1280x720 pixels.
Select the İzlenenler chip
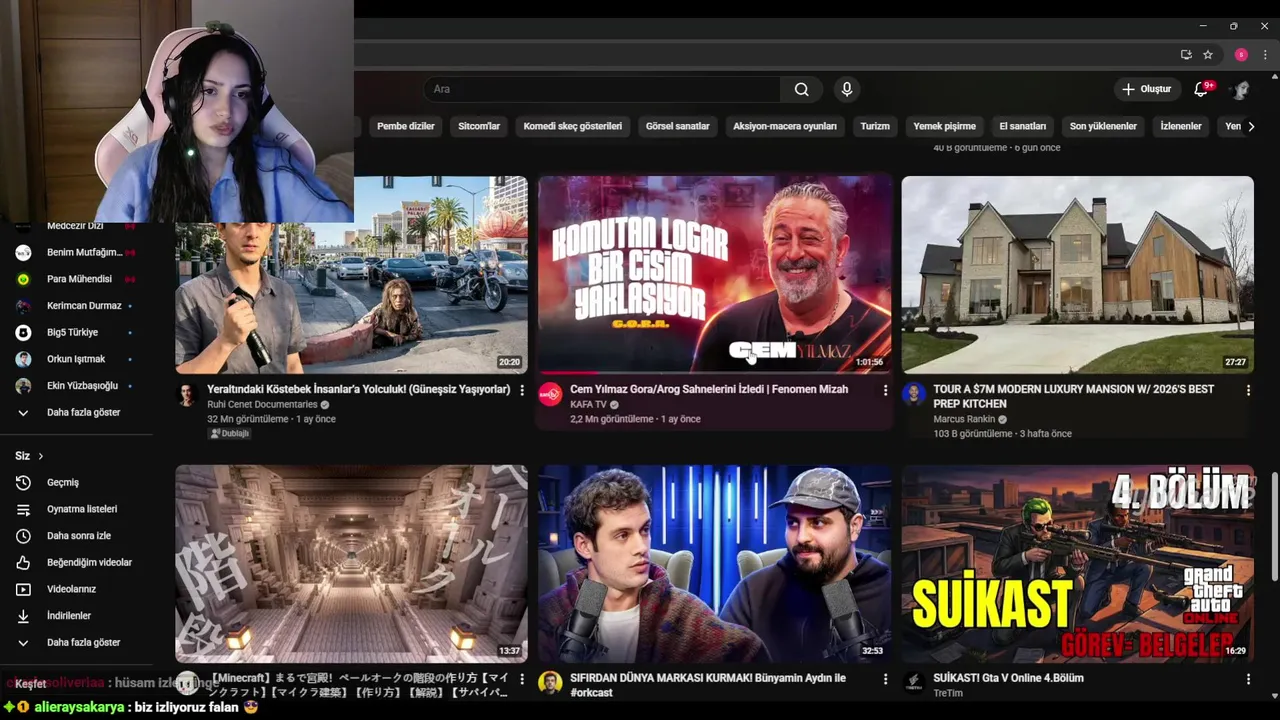(1181, 126)
